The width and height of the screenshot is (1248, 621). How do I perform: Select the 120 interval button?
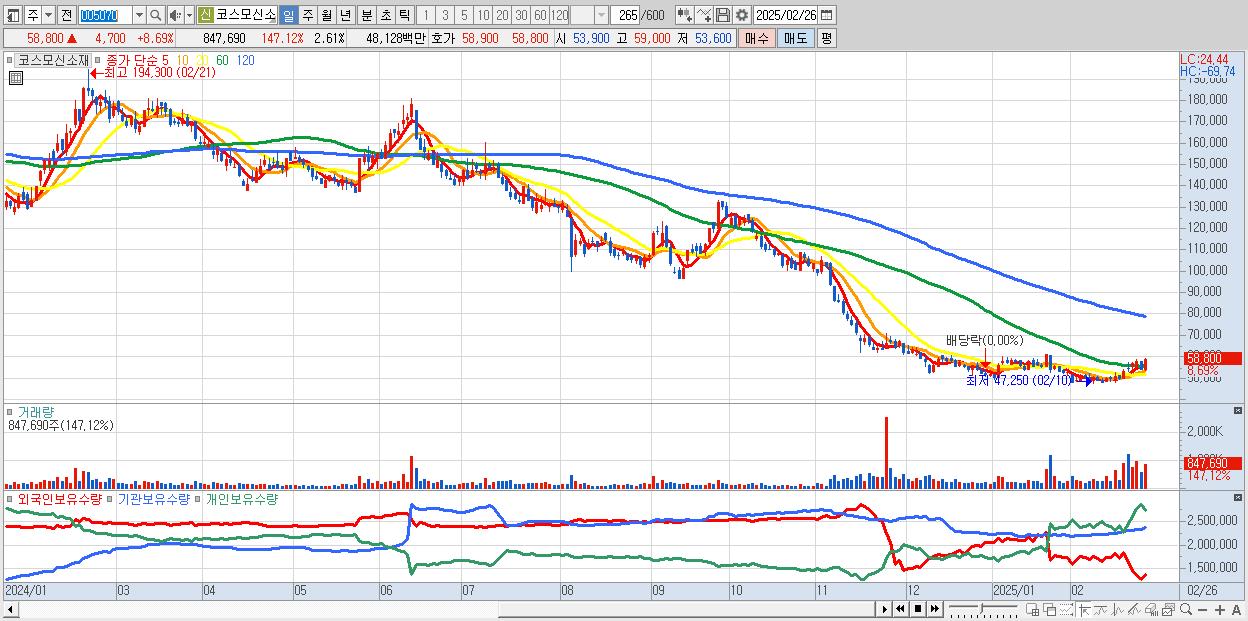[559, 15]
